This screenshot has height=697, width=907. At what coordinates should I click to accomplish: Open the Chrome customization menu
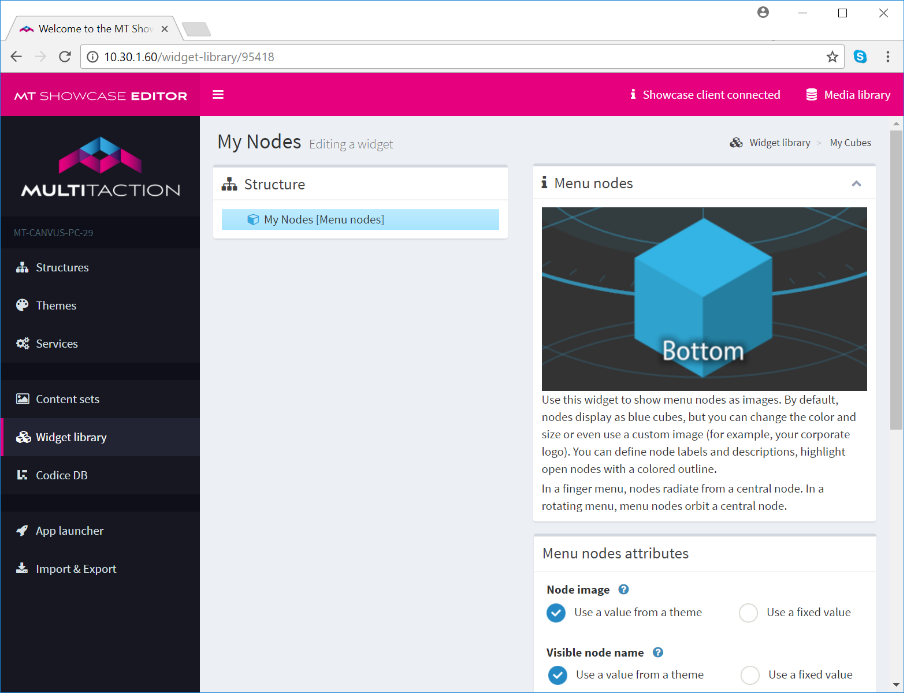tap(889, 57)
